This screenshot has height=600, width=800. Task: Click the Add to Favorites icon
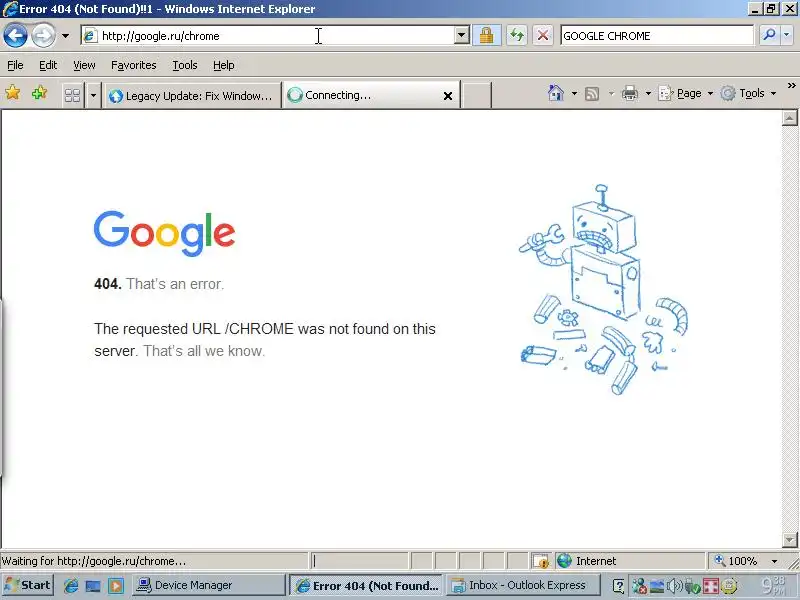click(39, 93)
